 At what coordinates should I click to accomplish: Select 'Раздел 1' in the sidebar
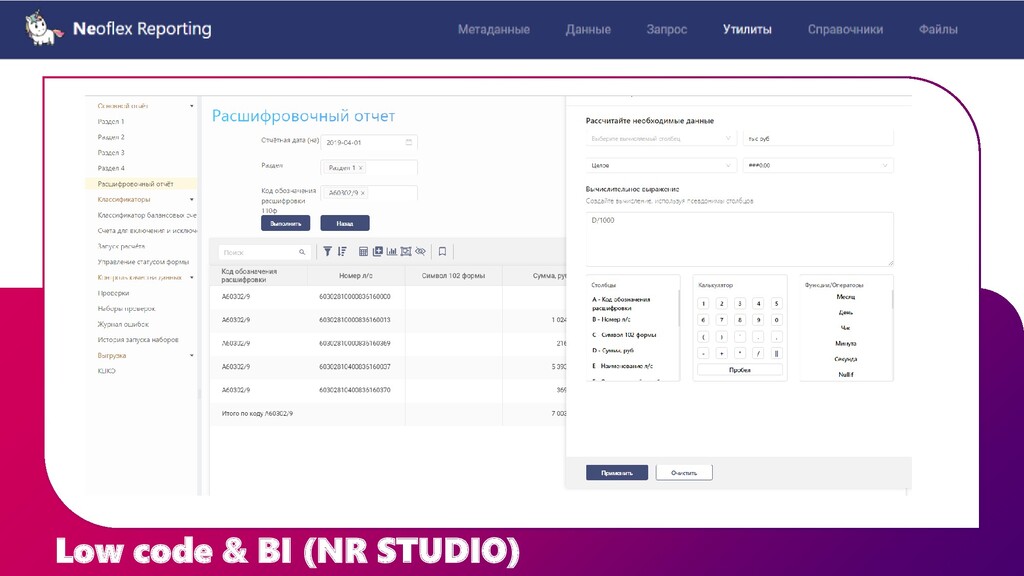(110, 121)
